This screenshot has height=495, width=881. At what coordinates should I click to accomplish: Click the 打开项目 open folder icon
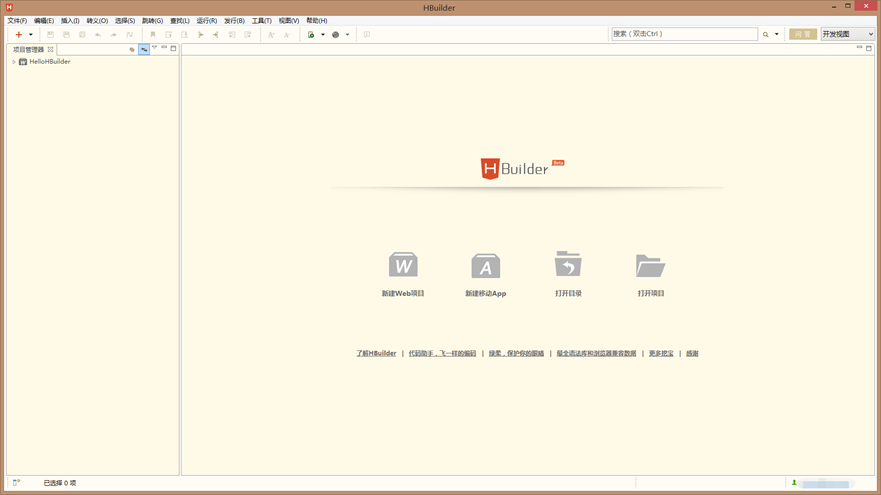(651, 265)
